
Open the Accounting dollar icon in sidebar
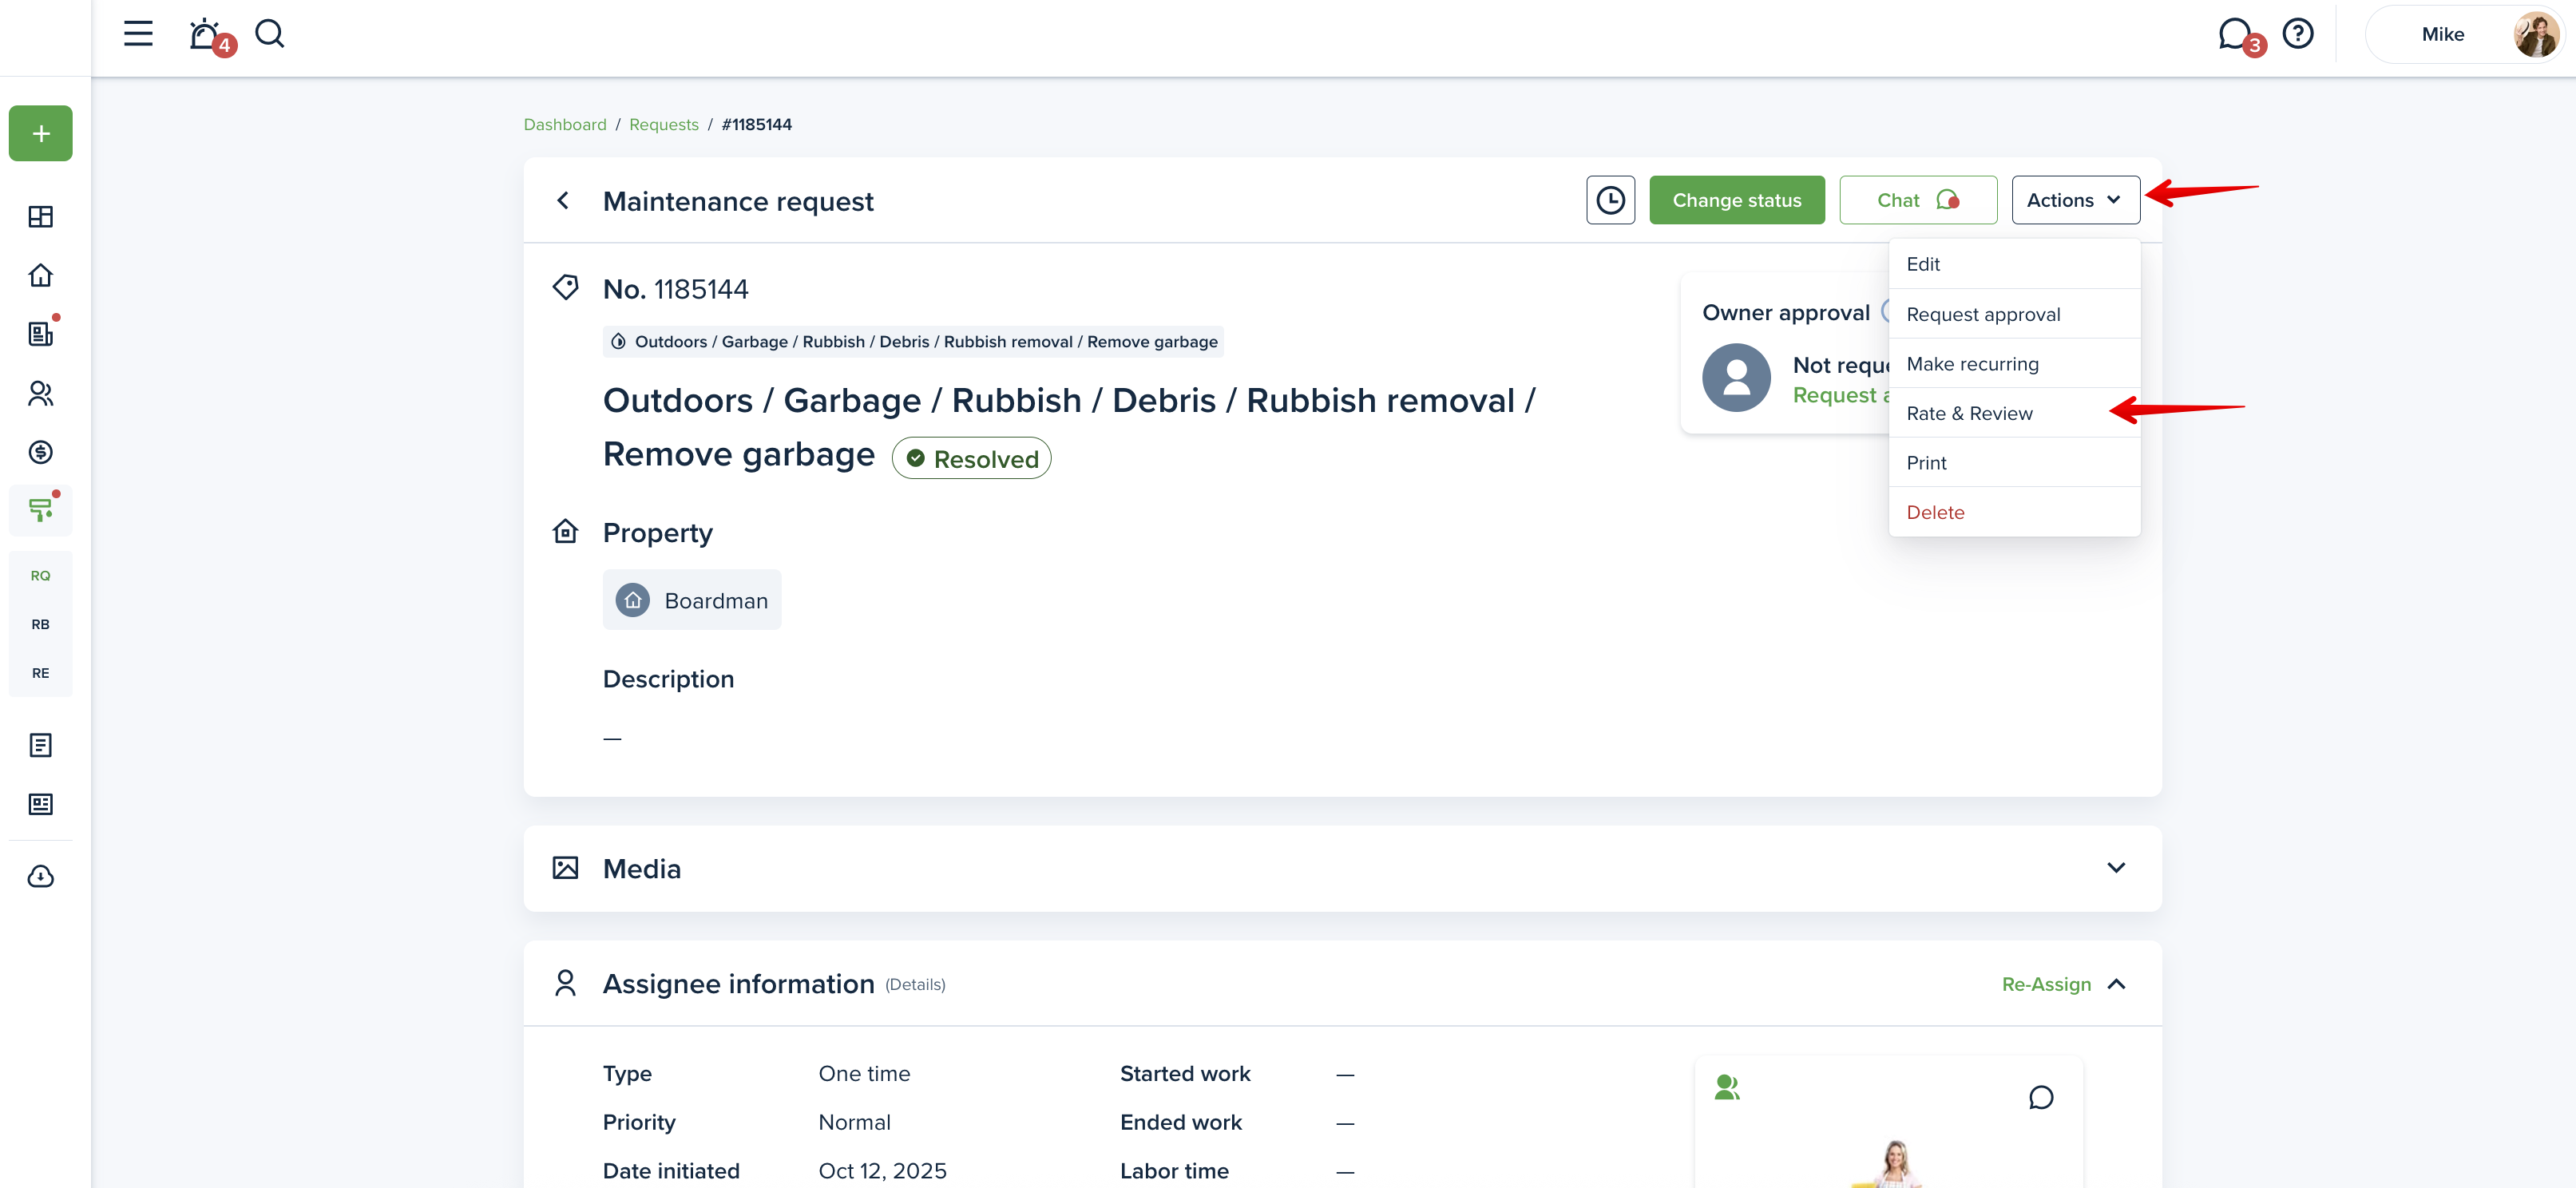(41, 452)
